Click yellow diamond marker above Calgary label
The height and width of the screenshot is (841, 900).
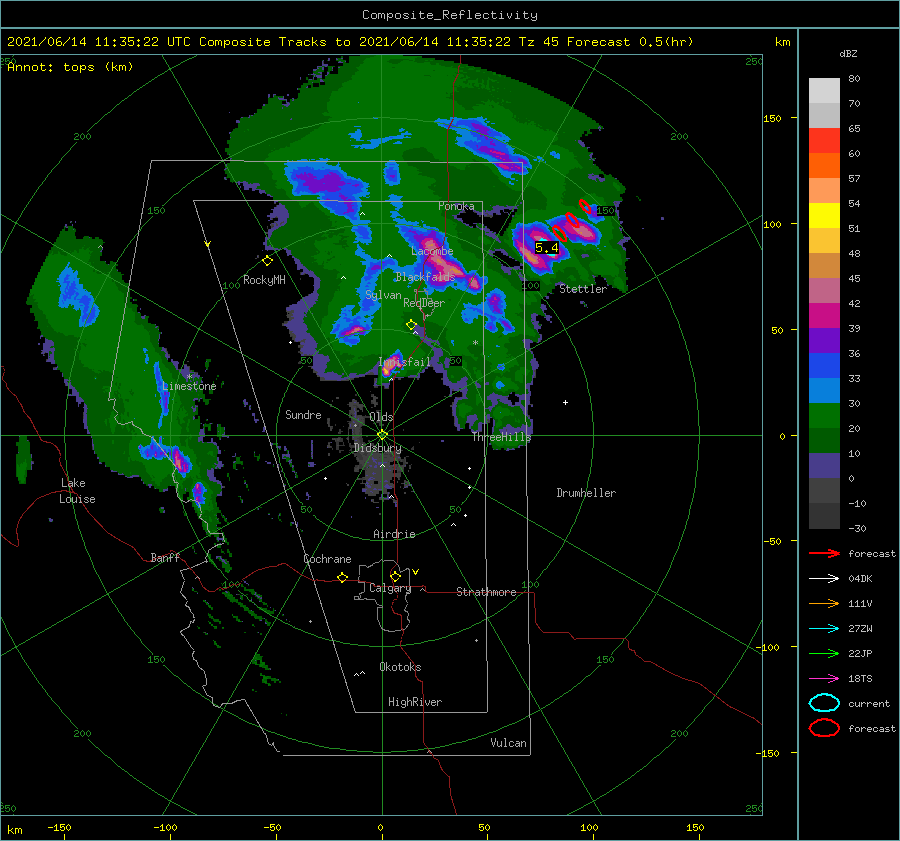click(395, 576)
